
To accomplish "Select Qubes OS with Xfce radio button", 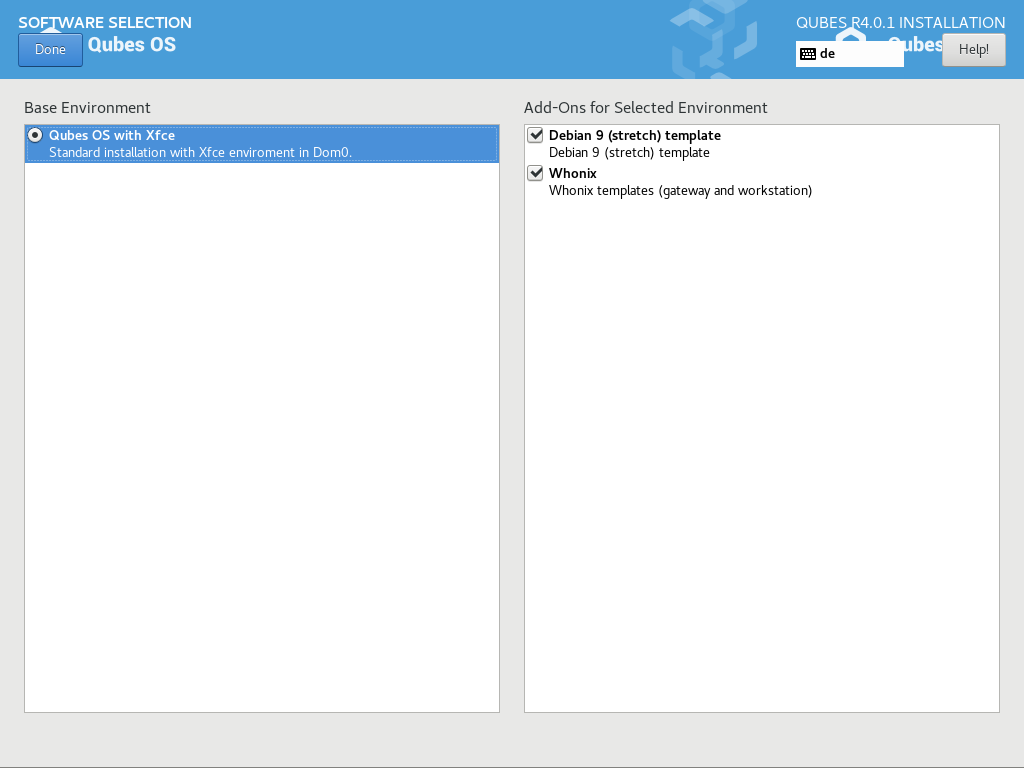I will [35, 135].
